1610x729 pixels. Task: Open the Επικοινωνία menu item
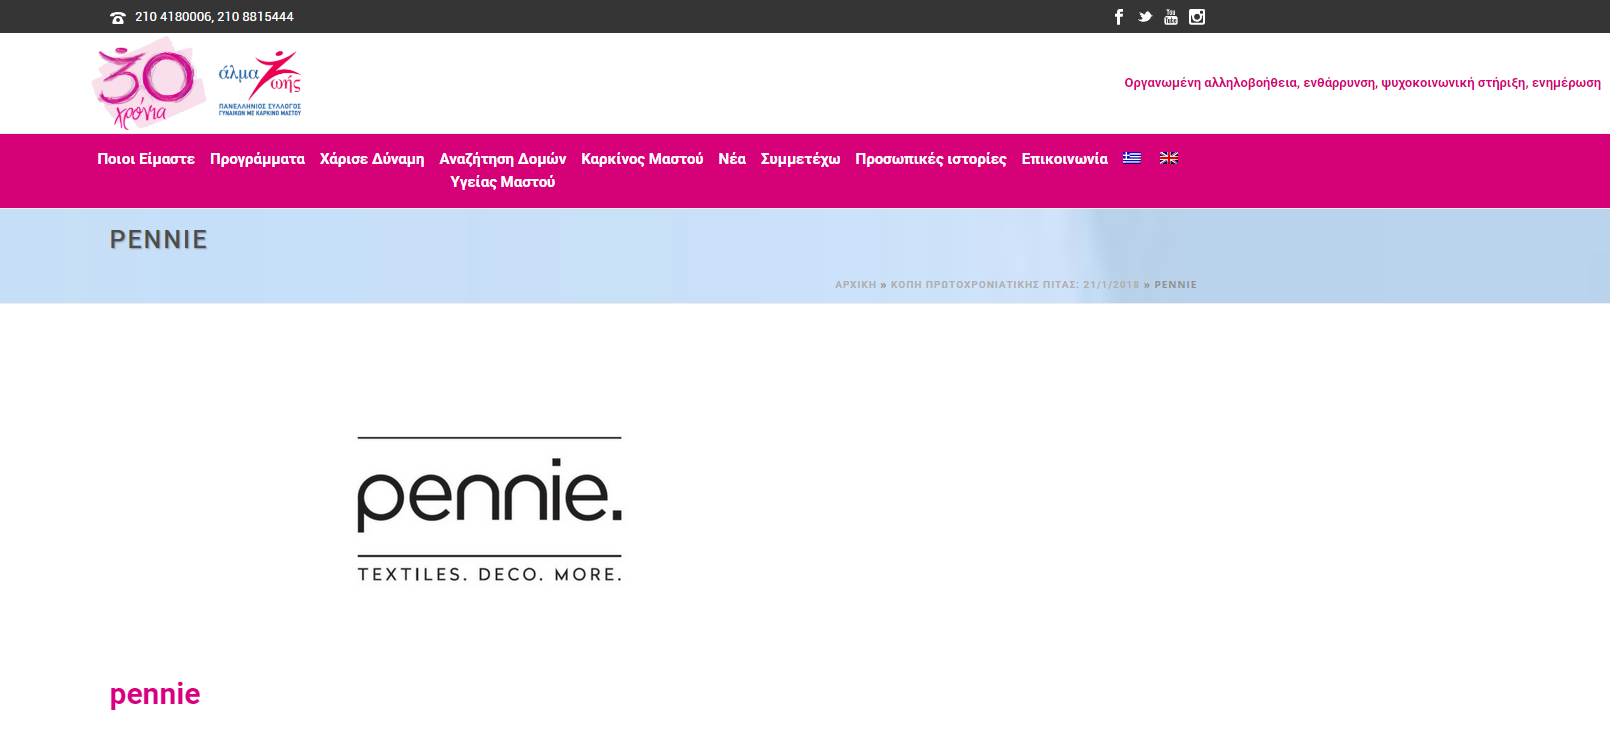[1065, 159]
